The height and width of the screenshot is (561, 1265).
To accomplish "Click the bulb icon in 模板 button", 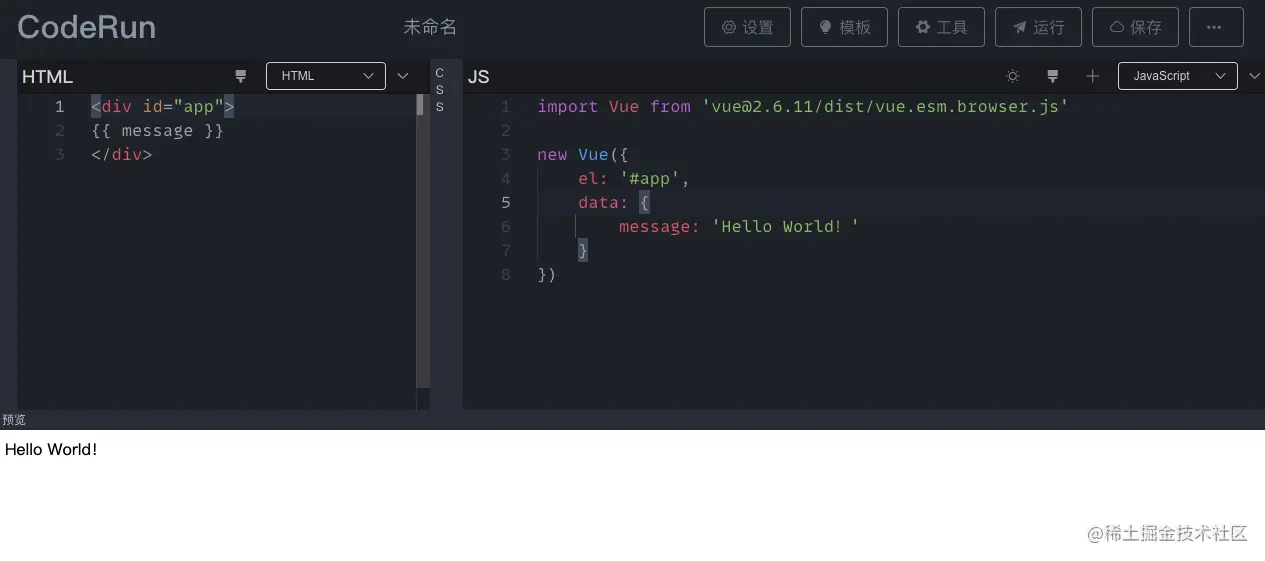I will pos(826,27).
